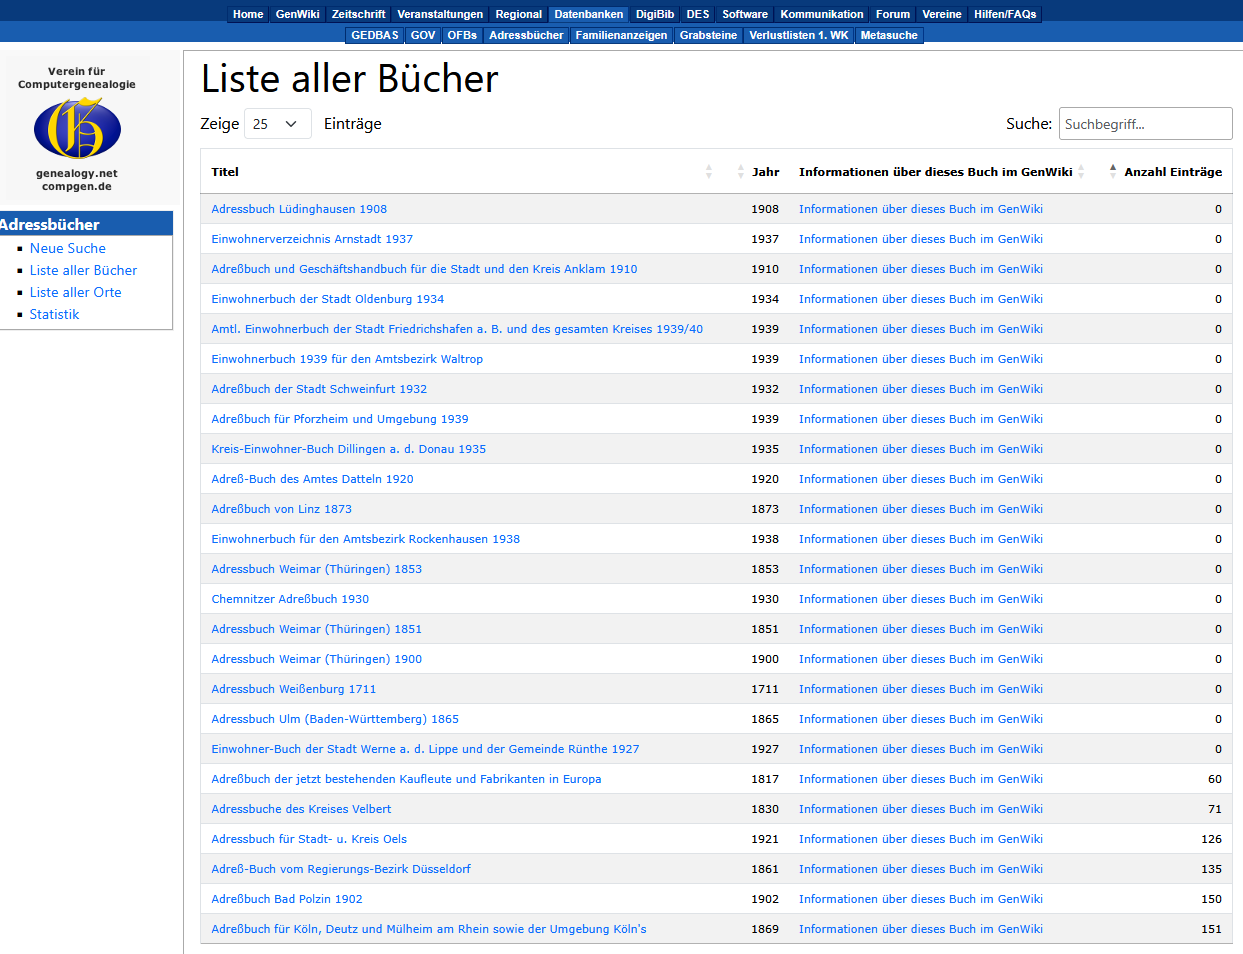The image size is (1243, 954).
Task: Switch to Verlustlisten 1. WK tab
Action: pos(799,35)
